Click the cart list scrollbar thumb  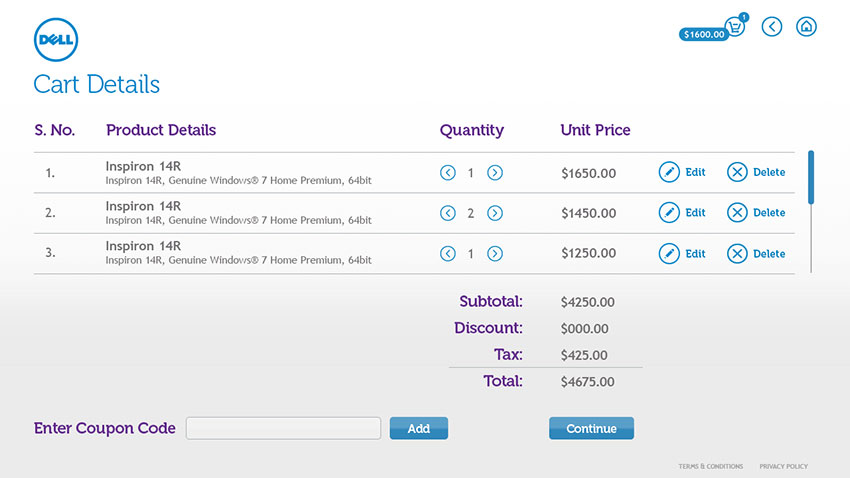(x=811, y=177)
